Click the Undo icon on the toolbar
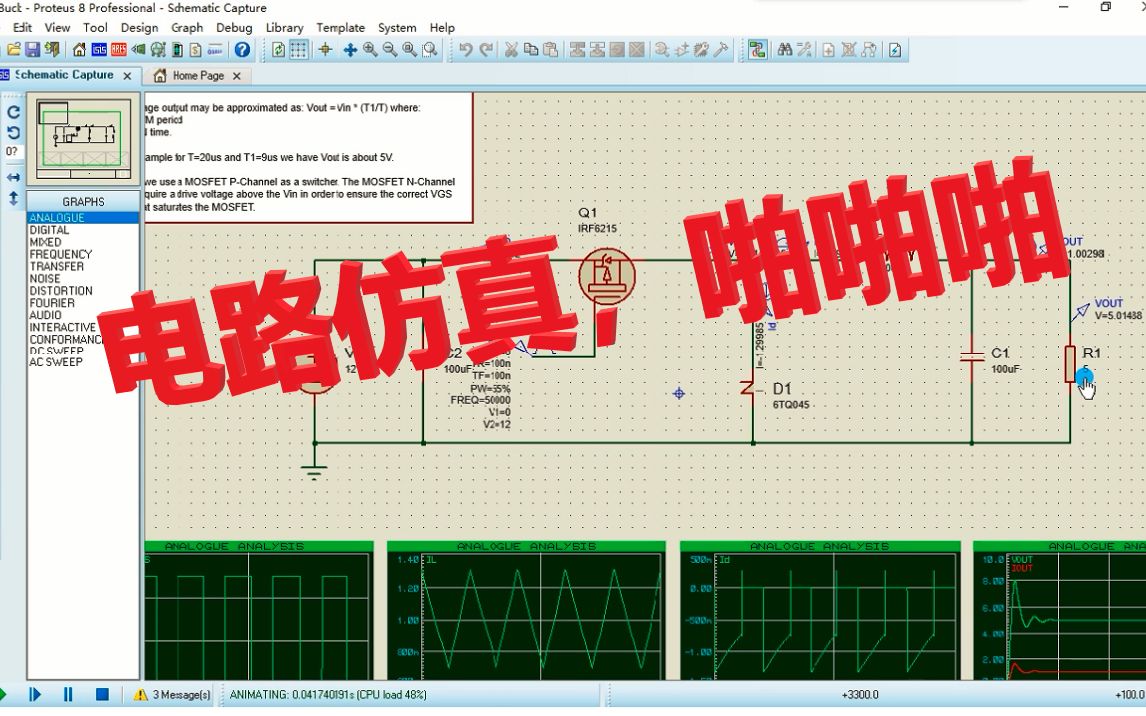The image size is (1146, 716). (463, 51)
